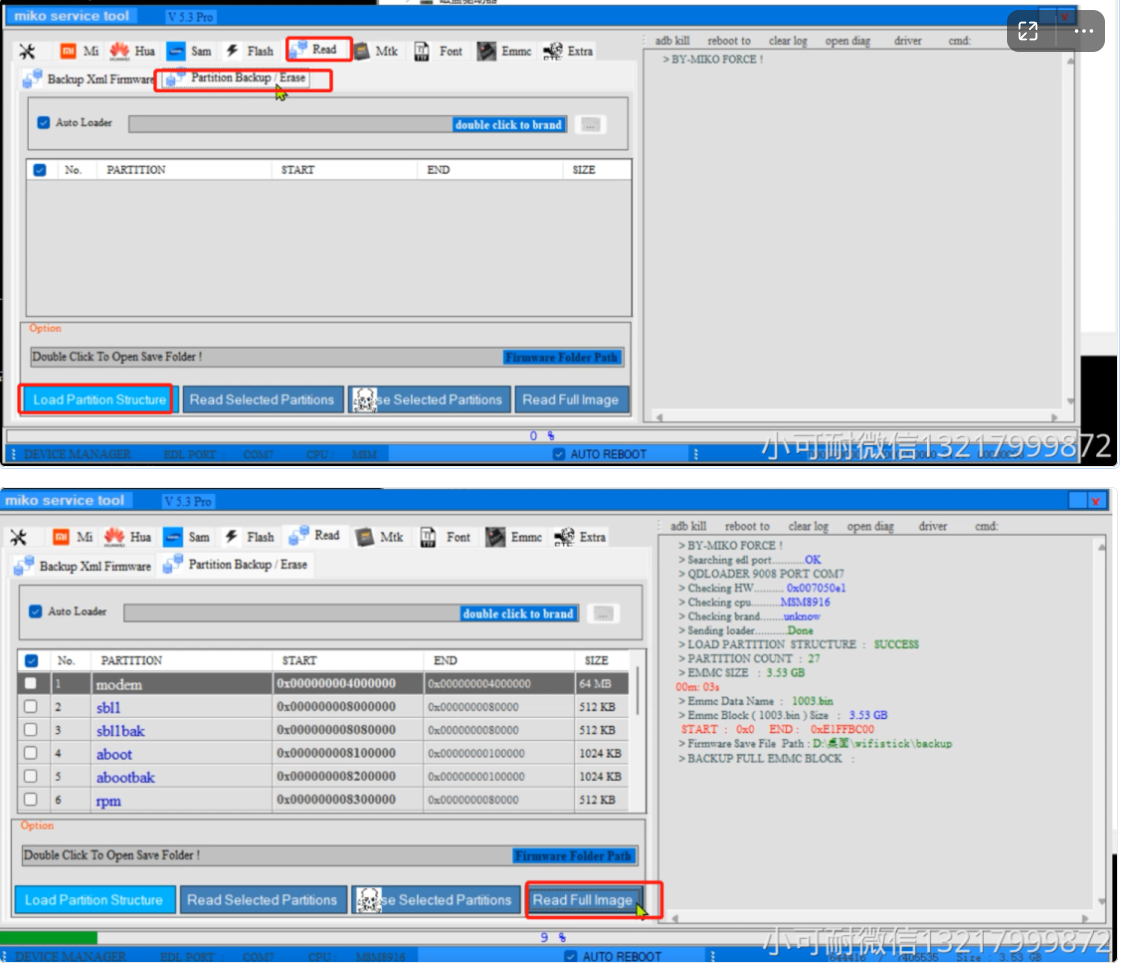Tick the aboot partition checkbox
Viewport: 1124px width, 966px height.
(x=31, y=753)
